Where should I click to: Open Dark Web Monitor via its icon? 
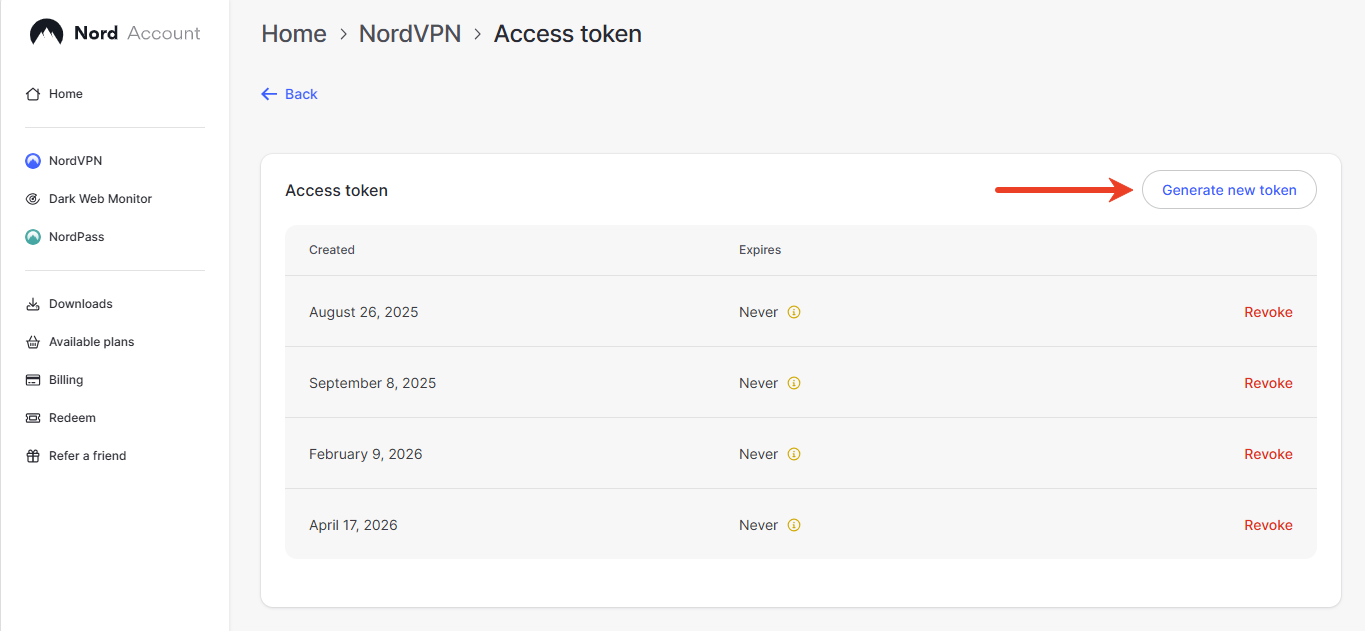pos(33,198)
